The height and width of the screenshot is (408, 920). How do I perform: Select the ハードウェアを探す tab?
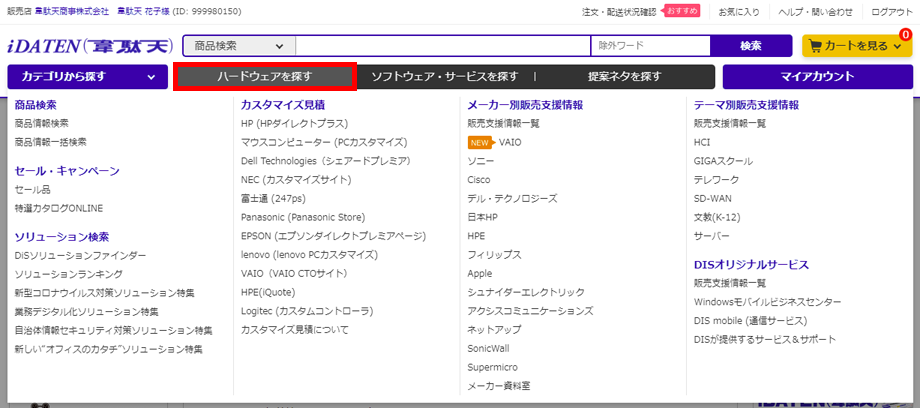(x=264, y=77)
